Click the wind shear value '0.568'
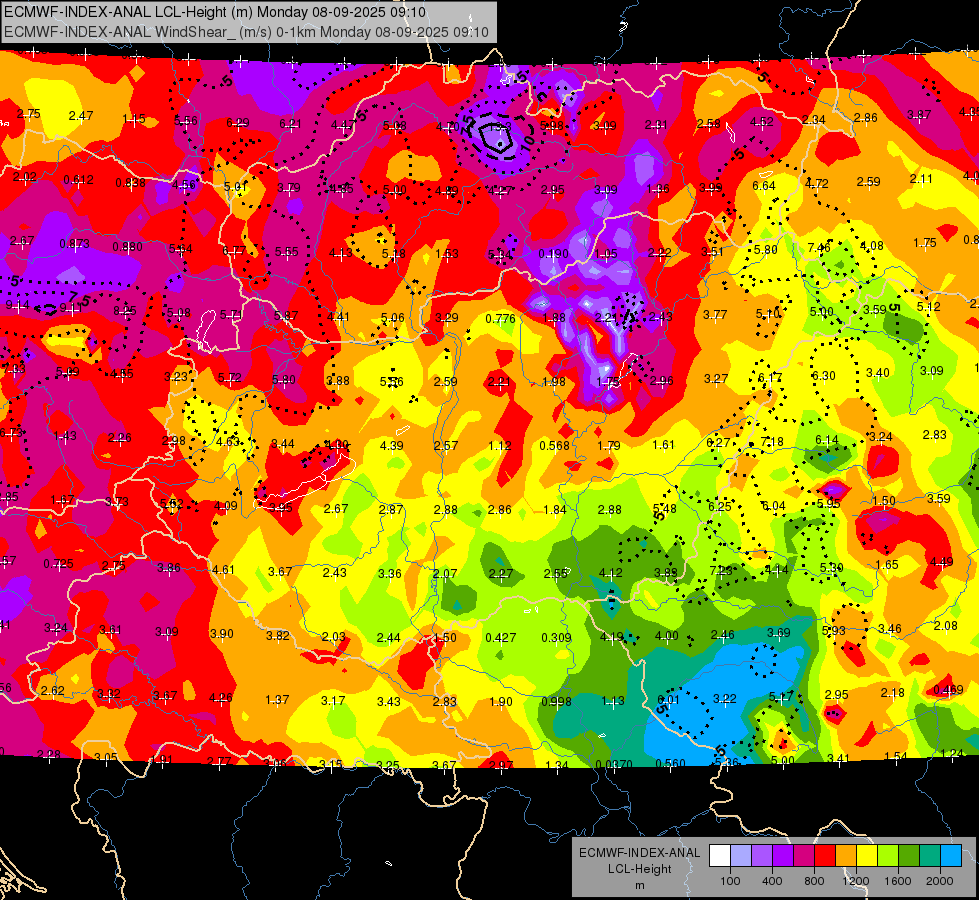 point(554,445)
